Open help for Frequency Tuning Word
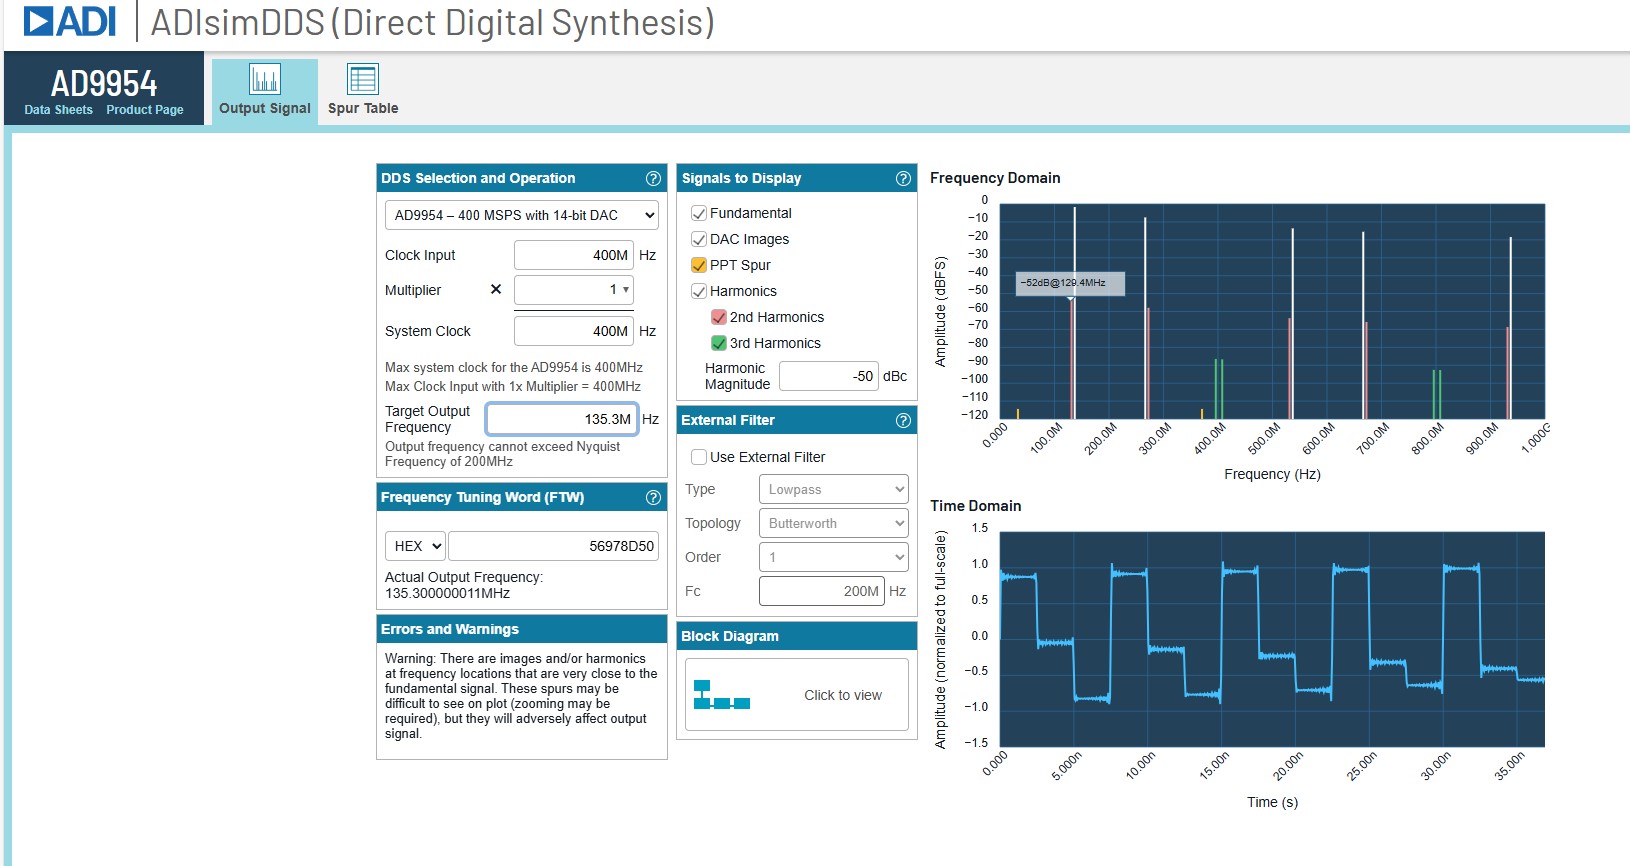Image resolution: width=1630 pixels, height=866 pixels. coord(653,498)
